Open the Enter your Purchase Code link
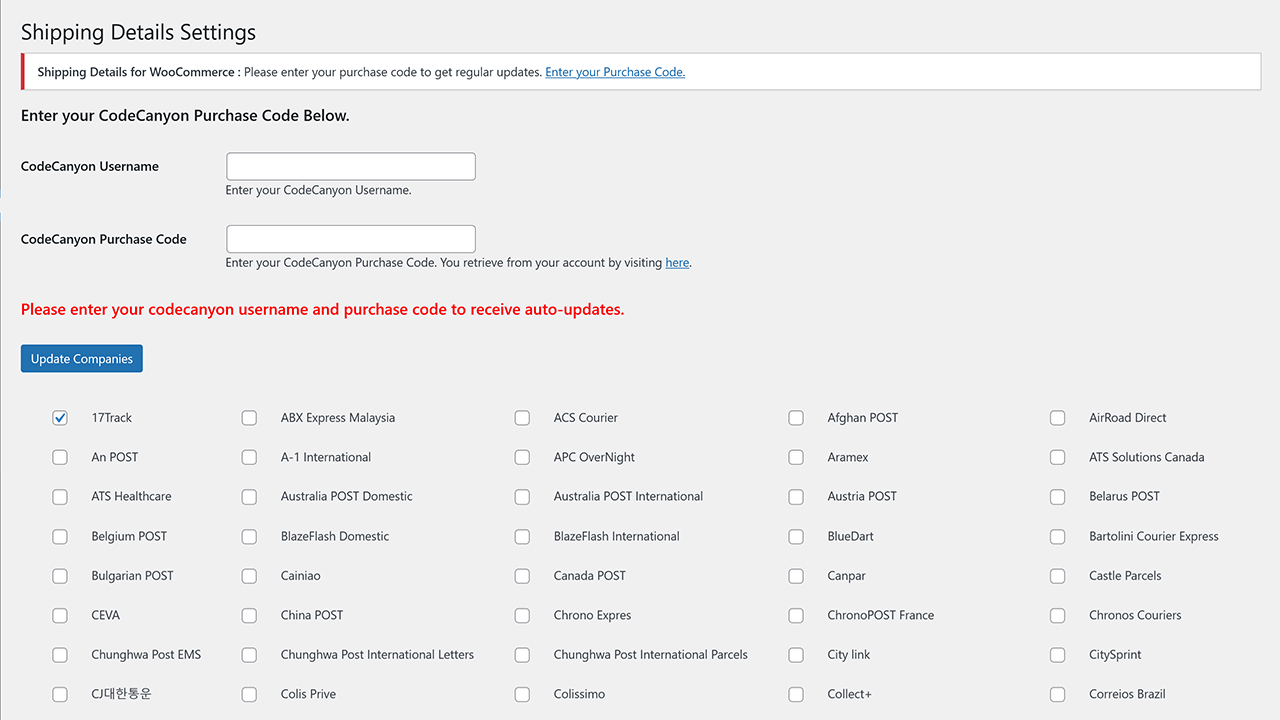The width and height of the screenshot is (1280, 720). 614,71
